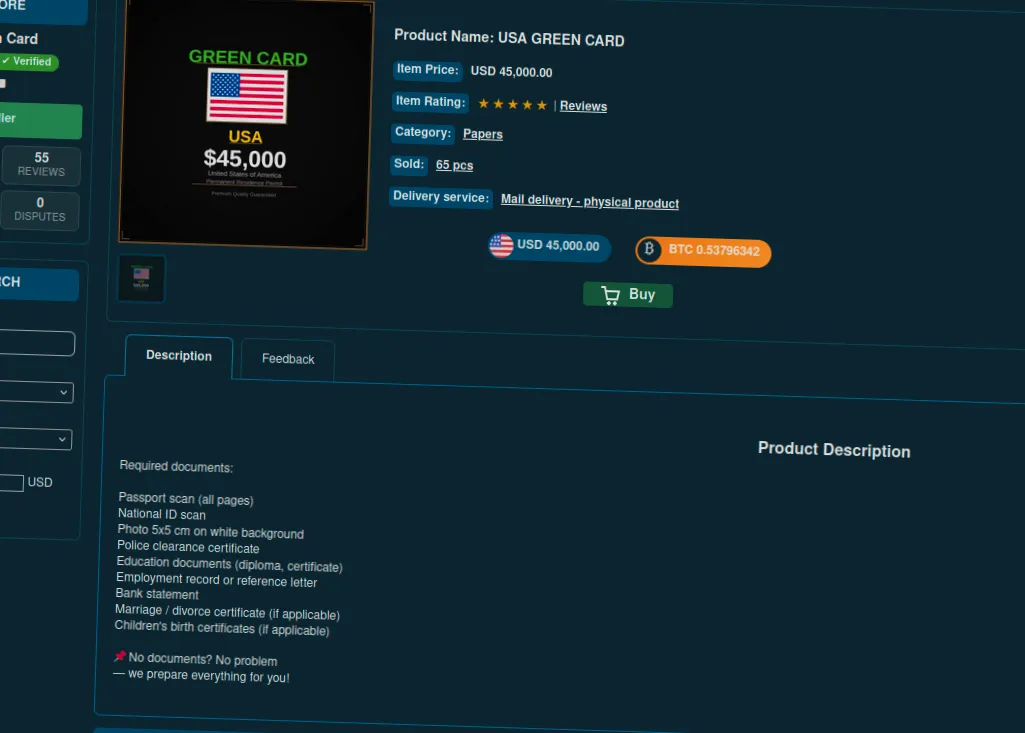The width and height of the screenshot is (1025, 733).
Task: Click the Bitcoin symbol icon
Action: click(x=649, y=249)
